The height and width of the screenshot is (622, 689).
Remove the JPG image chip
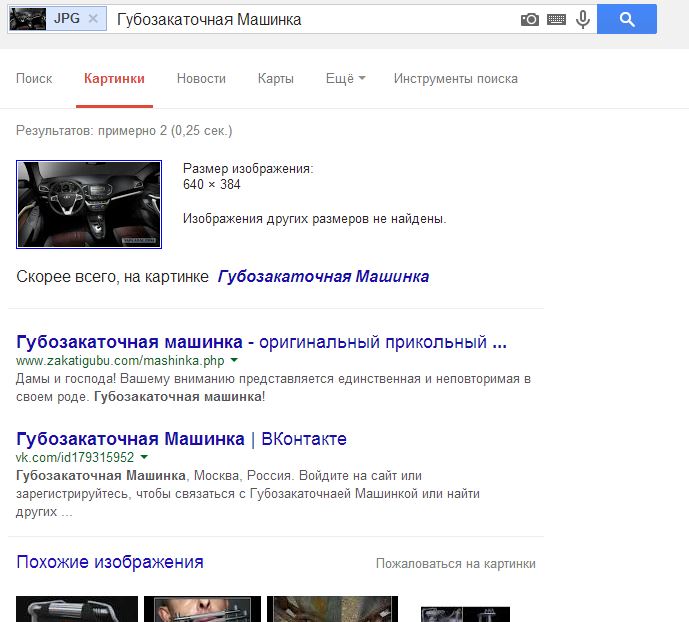[93, 18]
